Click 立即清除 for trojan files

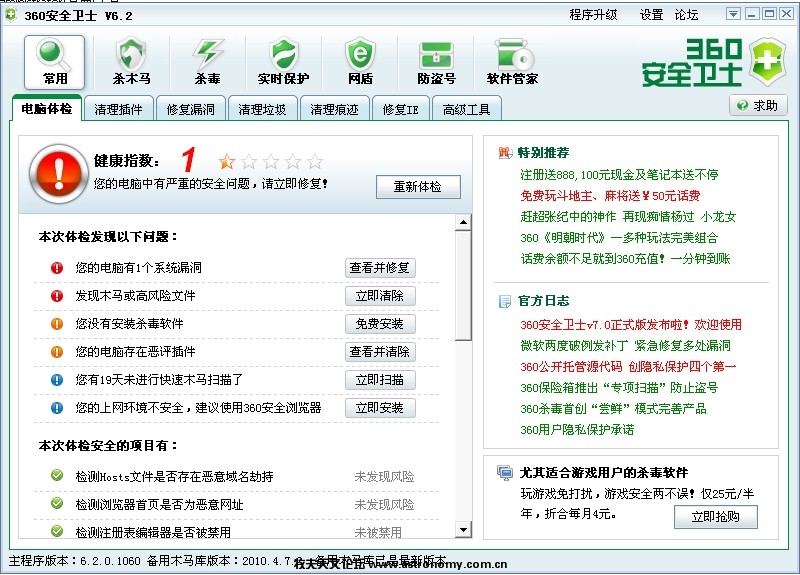click(x=380, y=296)
